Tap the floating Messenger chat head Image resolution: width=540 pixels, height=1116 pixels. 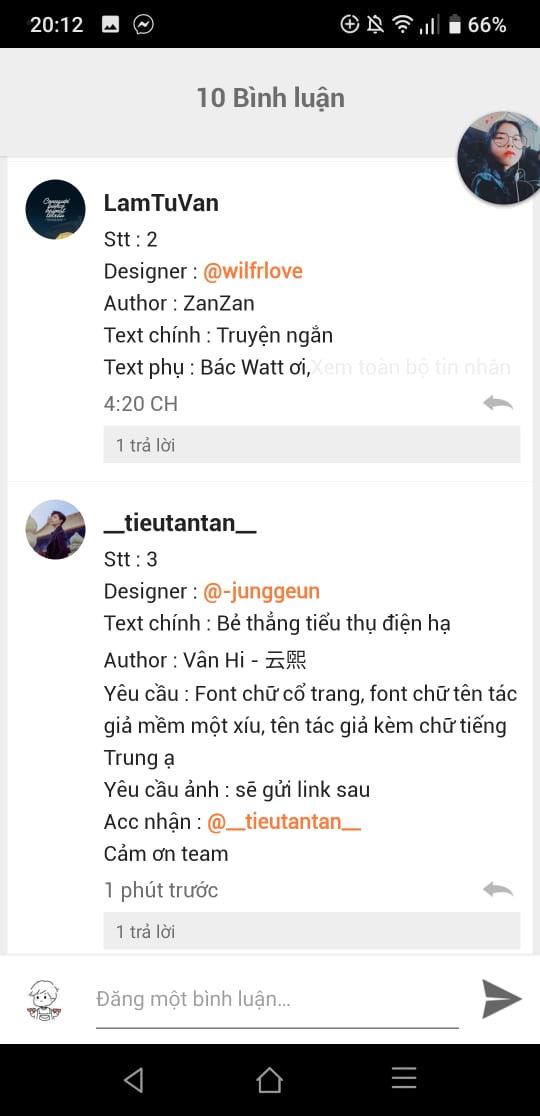[x=499, y=158]
